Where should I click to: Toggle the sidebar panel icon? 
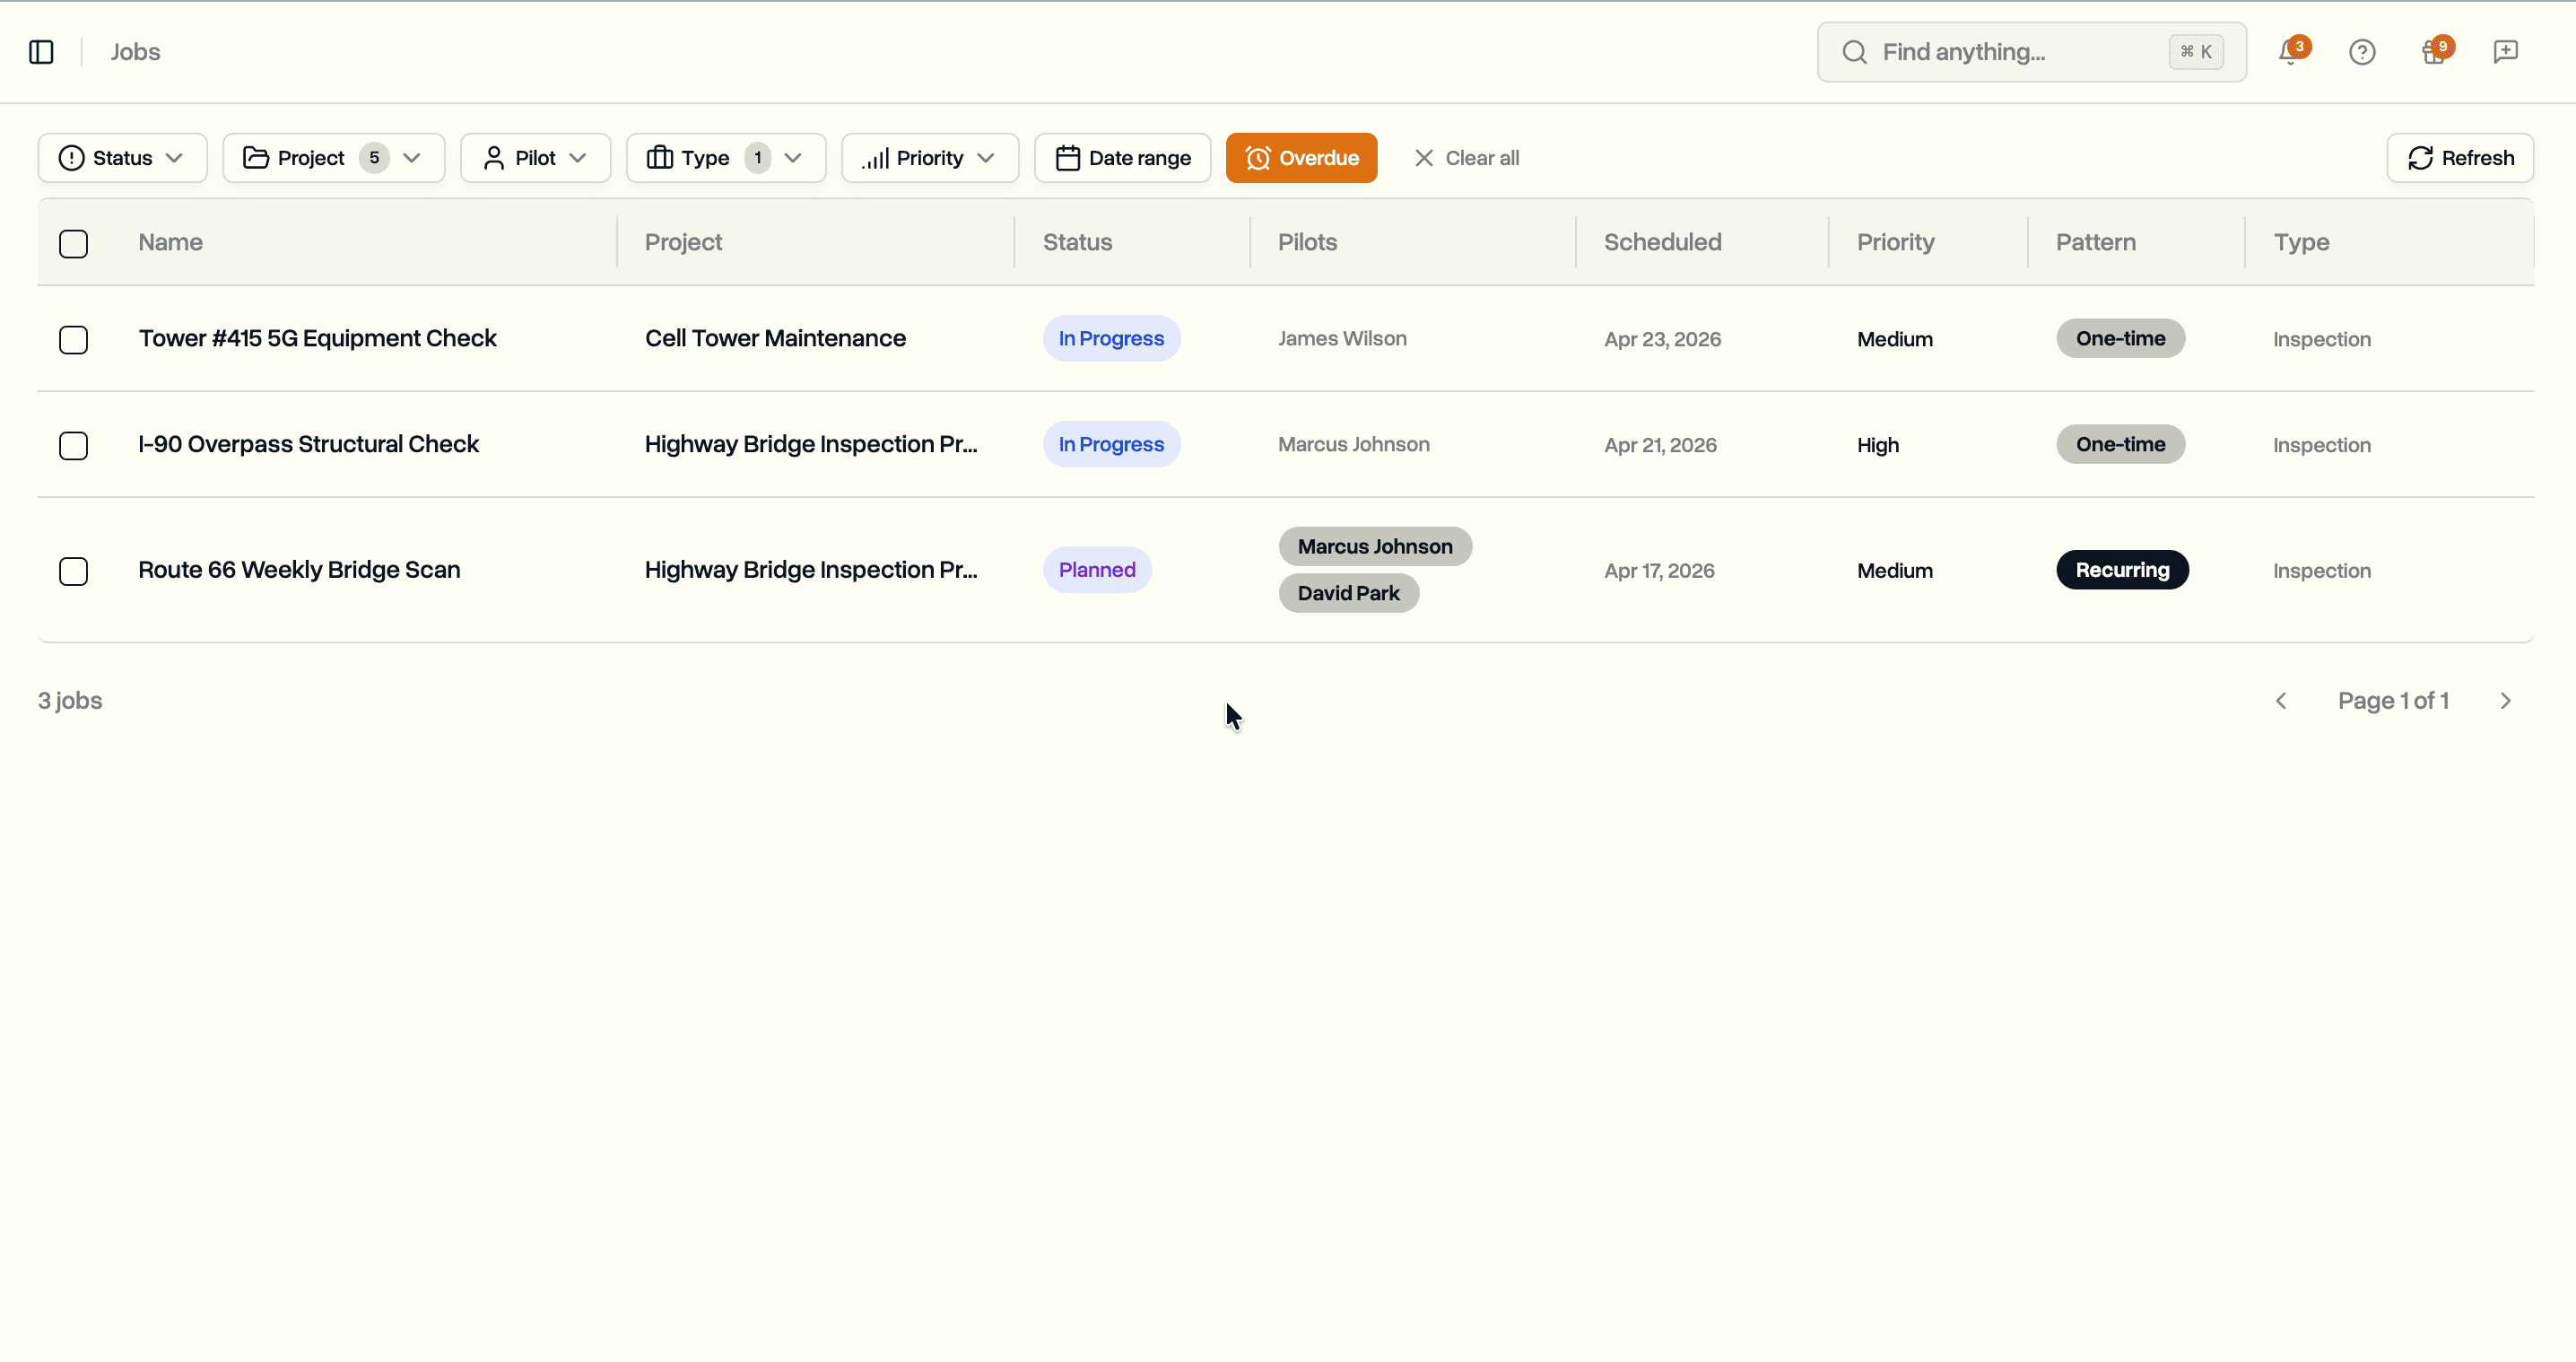point(41,51)
